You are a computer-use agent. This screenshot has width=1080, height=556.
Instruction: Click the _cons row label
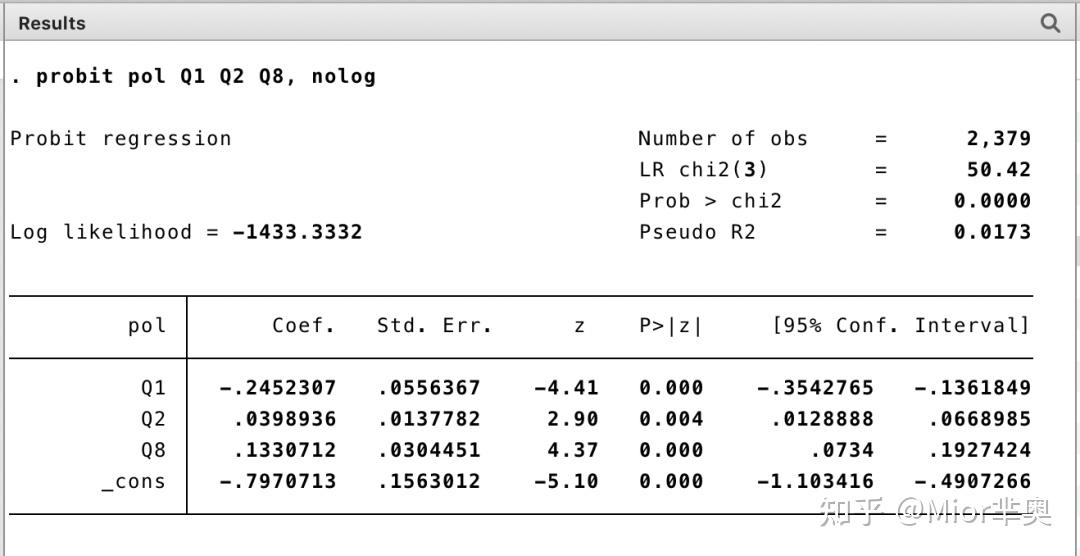click(x=134, y=482)
